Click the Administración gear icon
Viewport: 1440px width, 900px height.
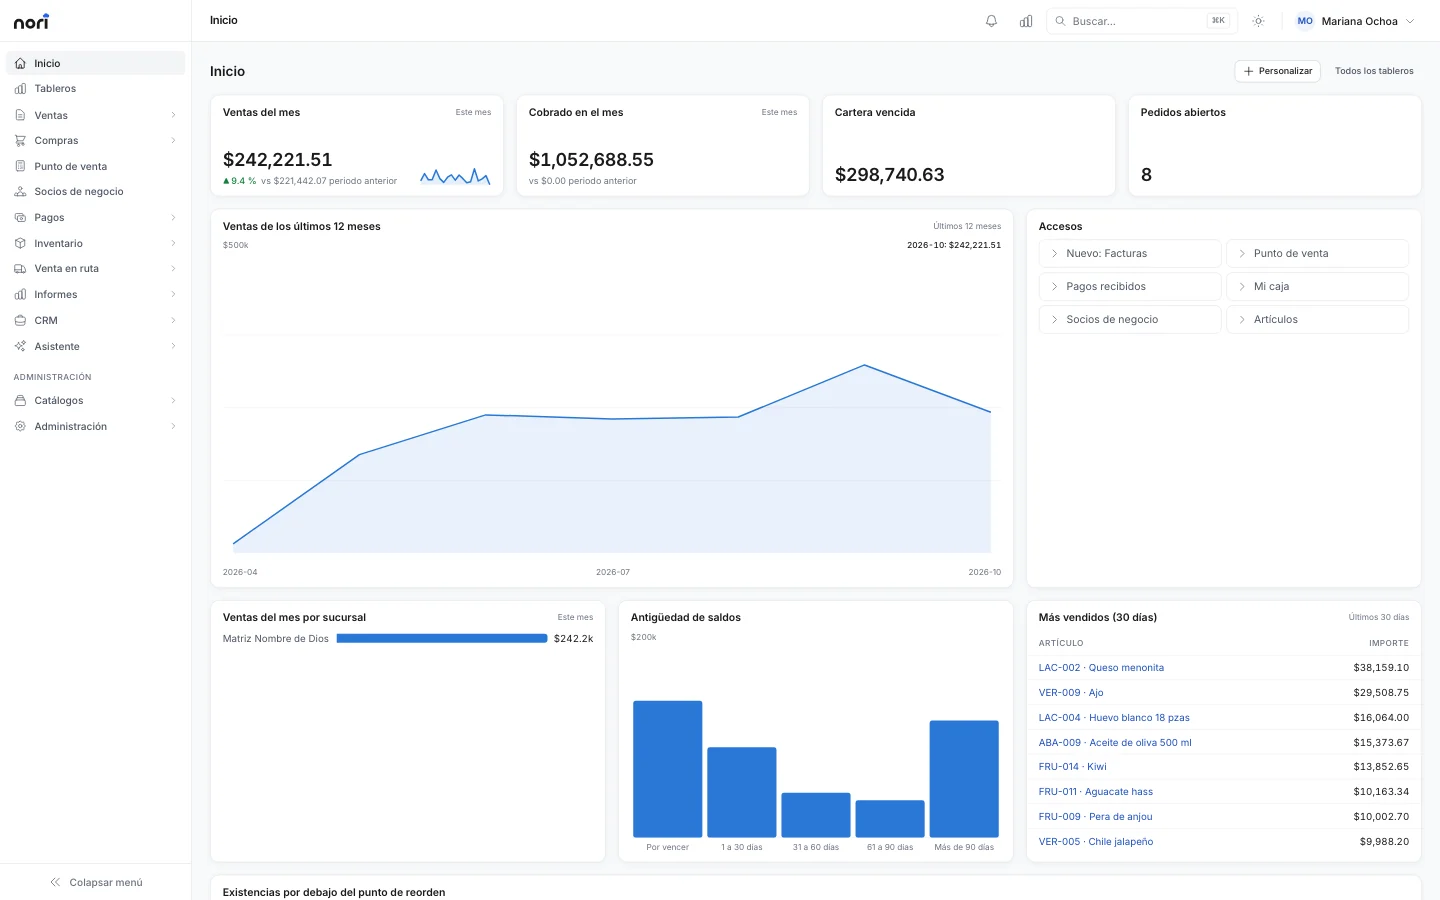pos(20,427)
